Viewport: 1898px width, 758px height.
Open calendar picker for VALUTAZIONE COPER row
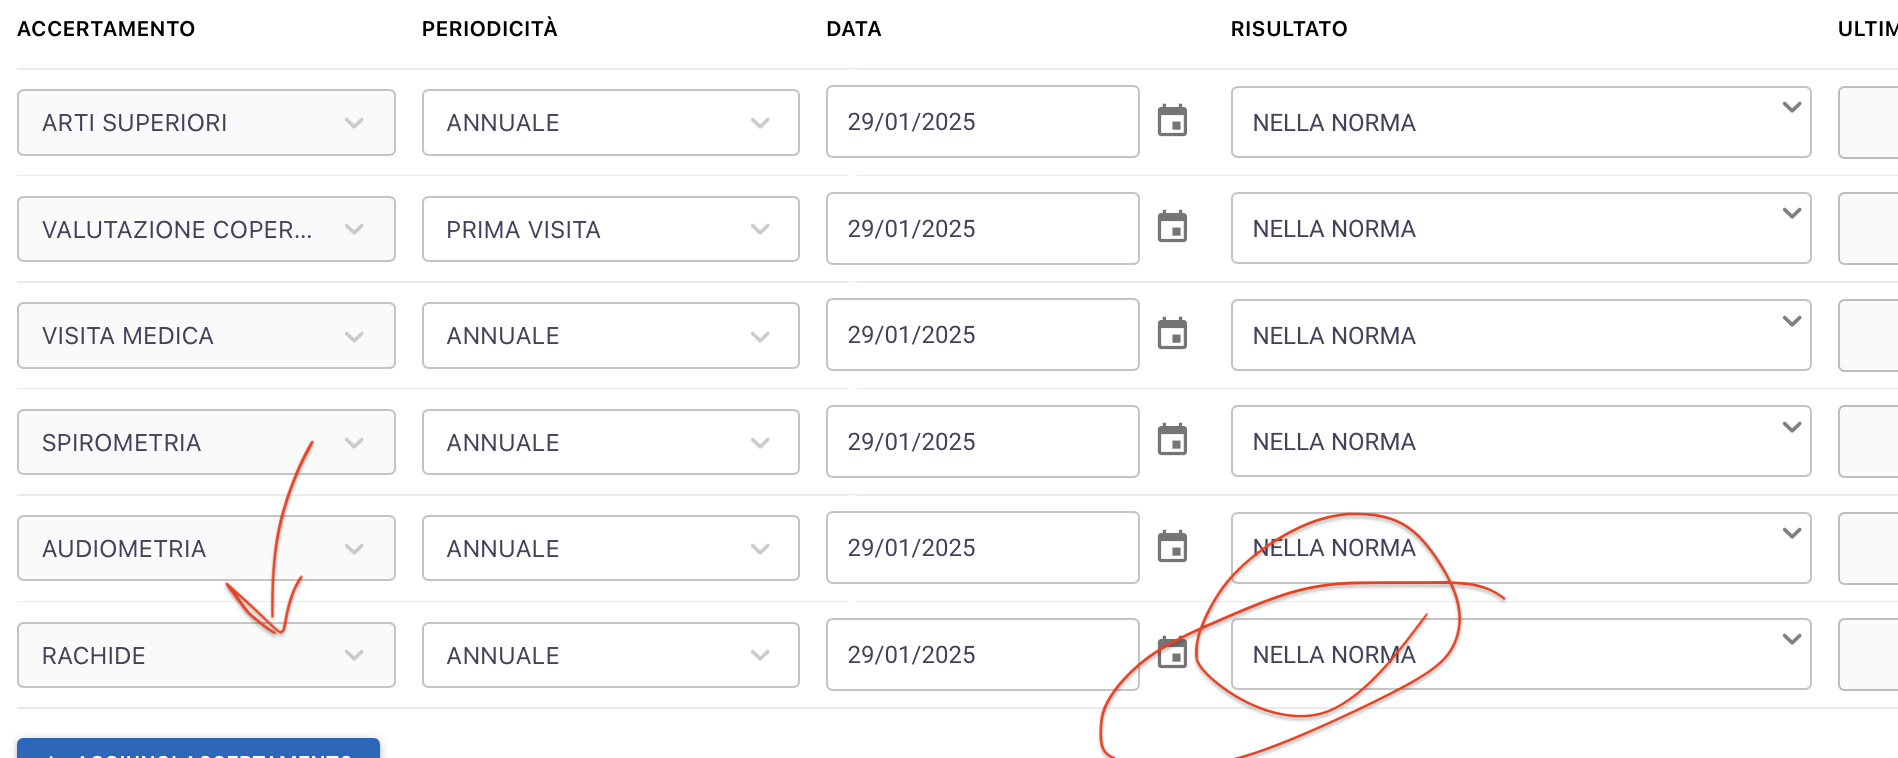tap(1172, 227)
